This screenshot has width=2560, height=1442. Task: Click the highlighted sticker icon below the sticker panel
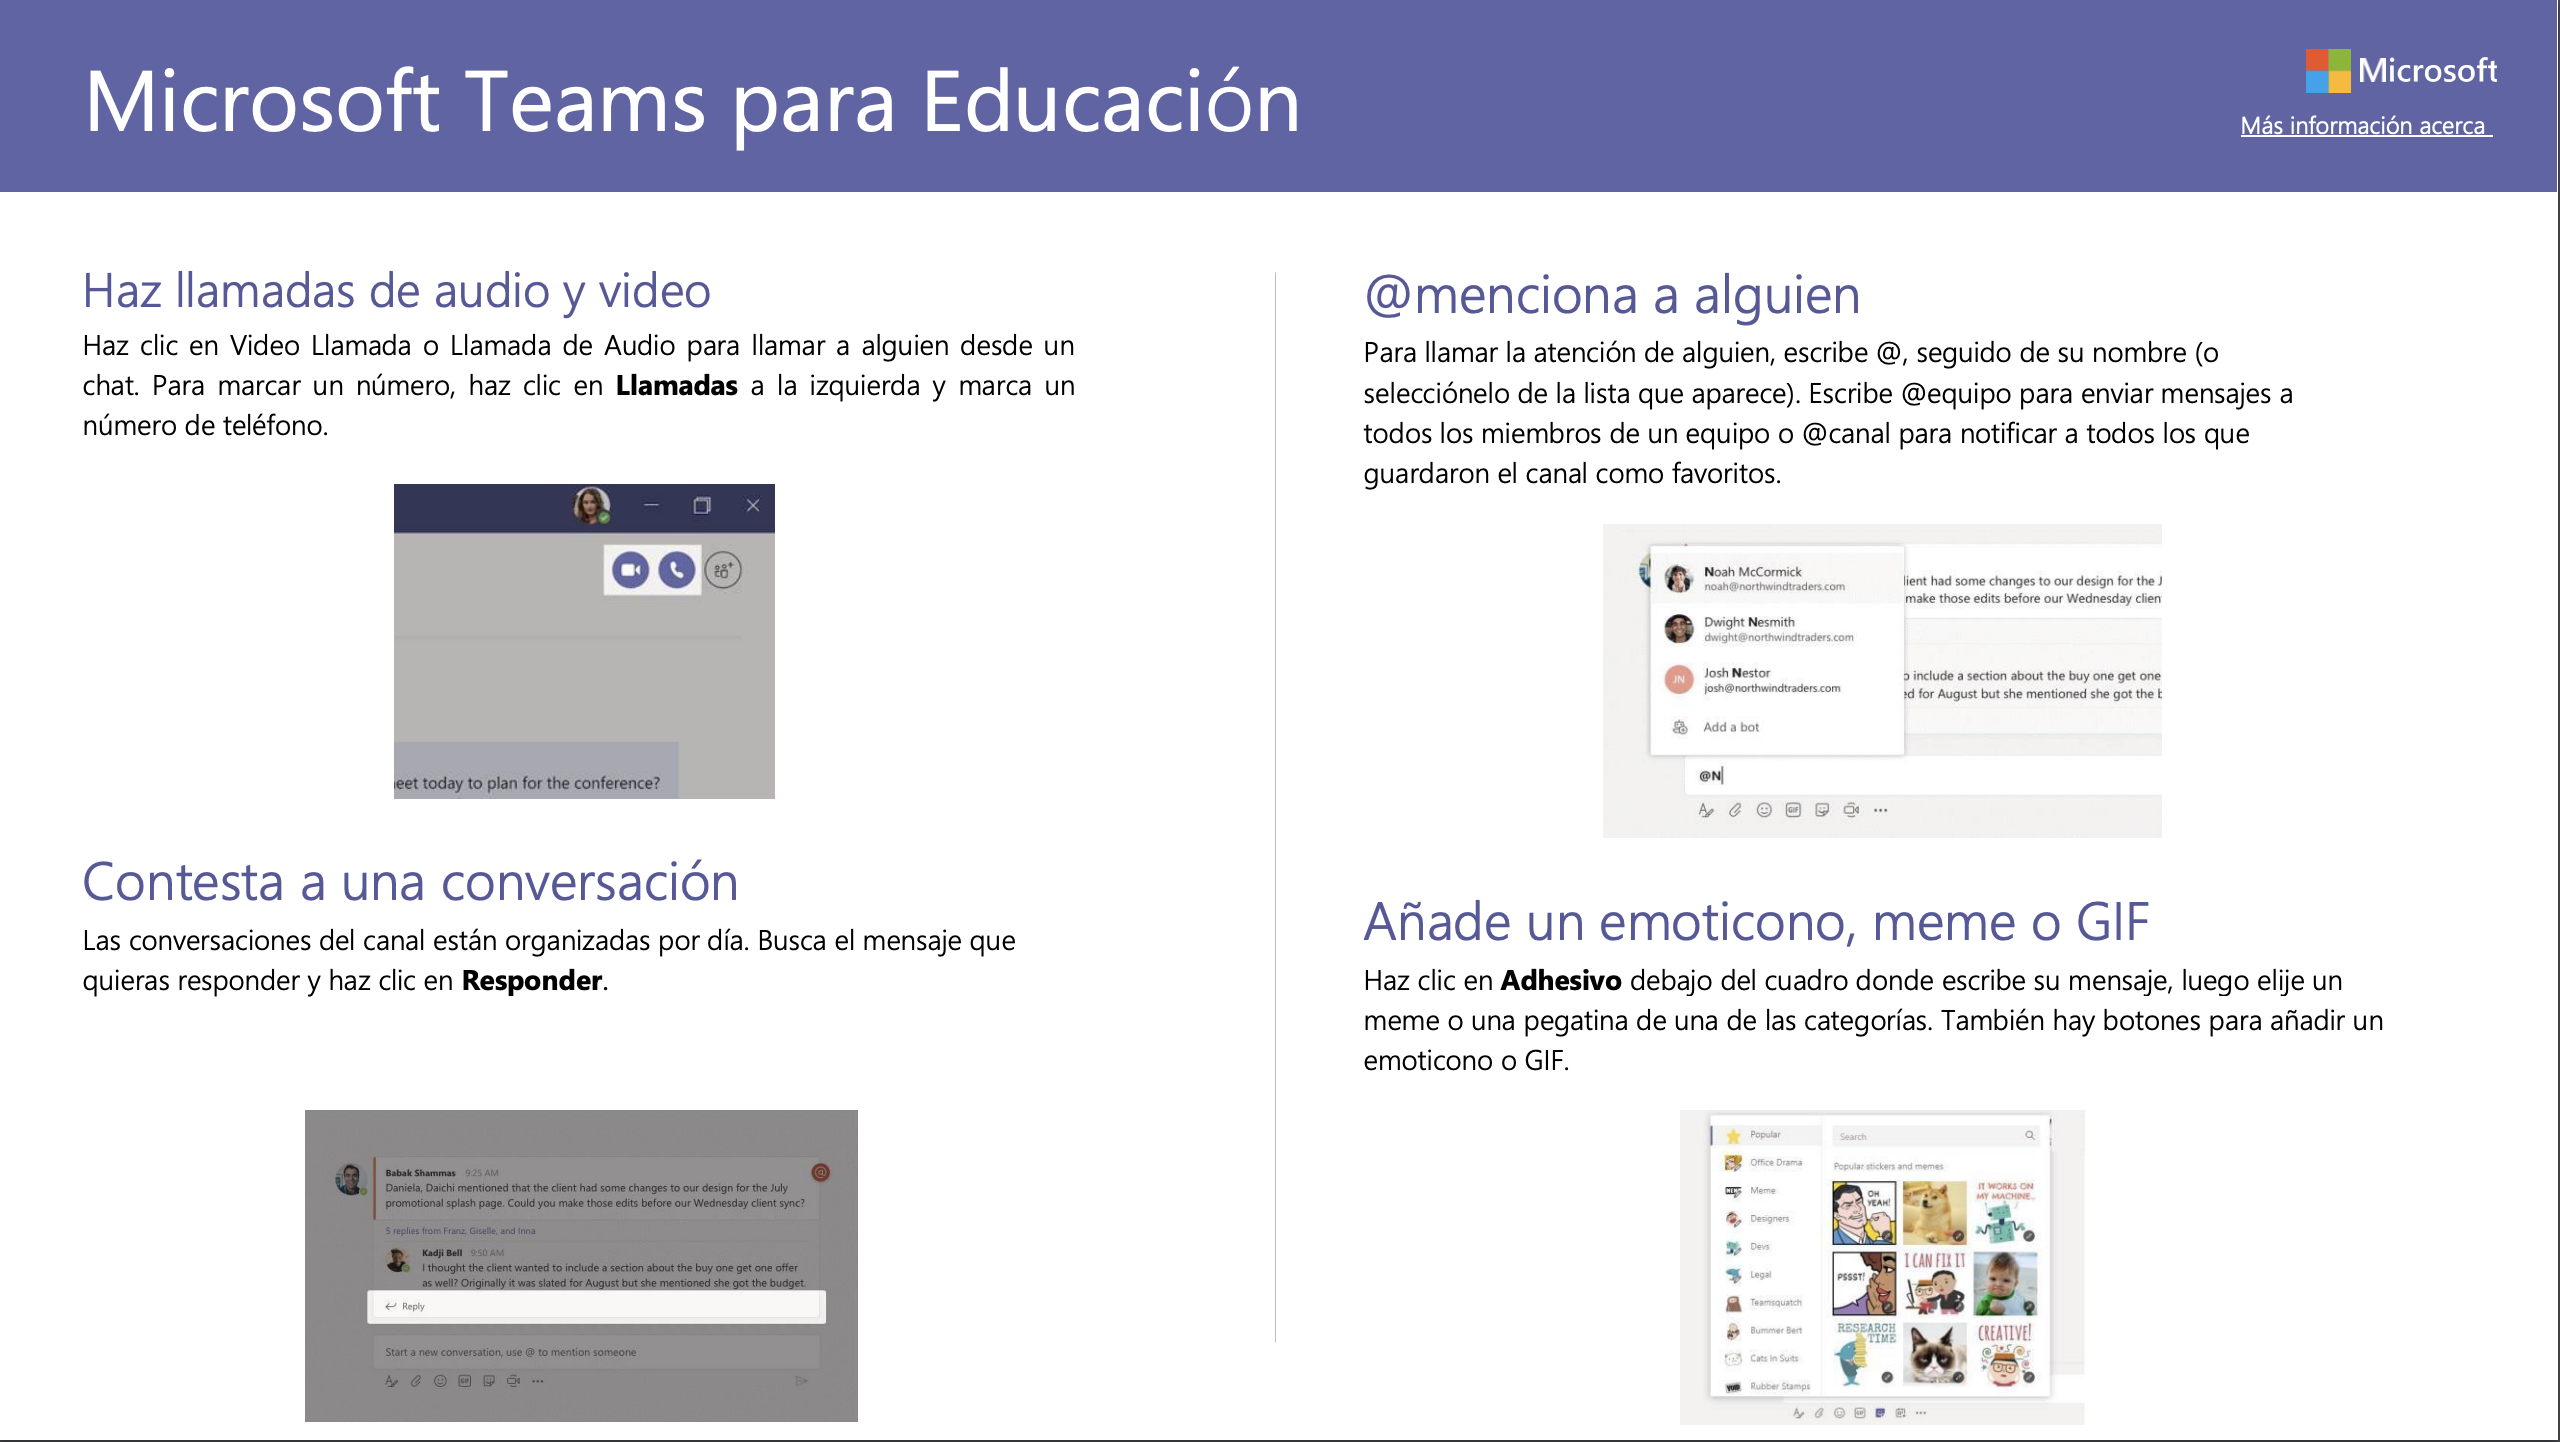(x=1880, y=1413)
